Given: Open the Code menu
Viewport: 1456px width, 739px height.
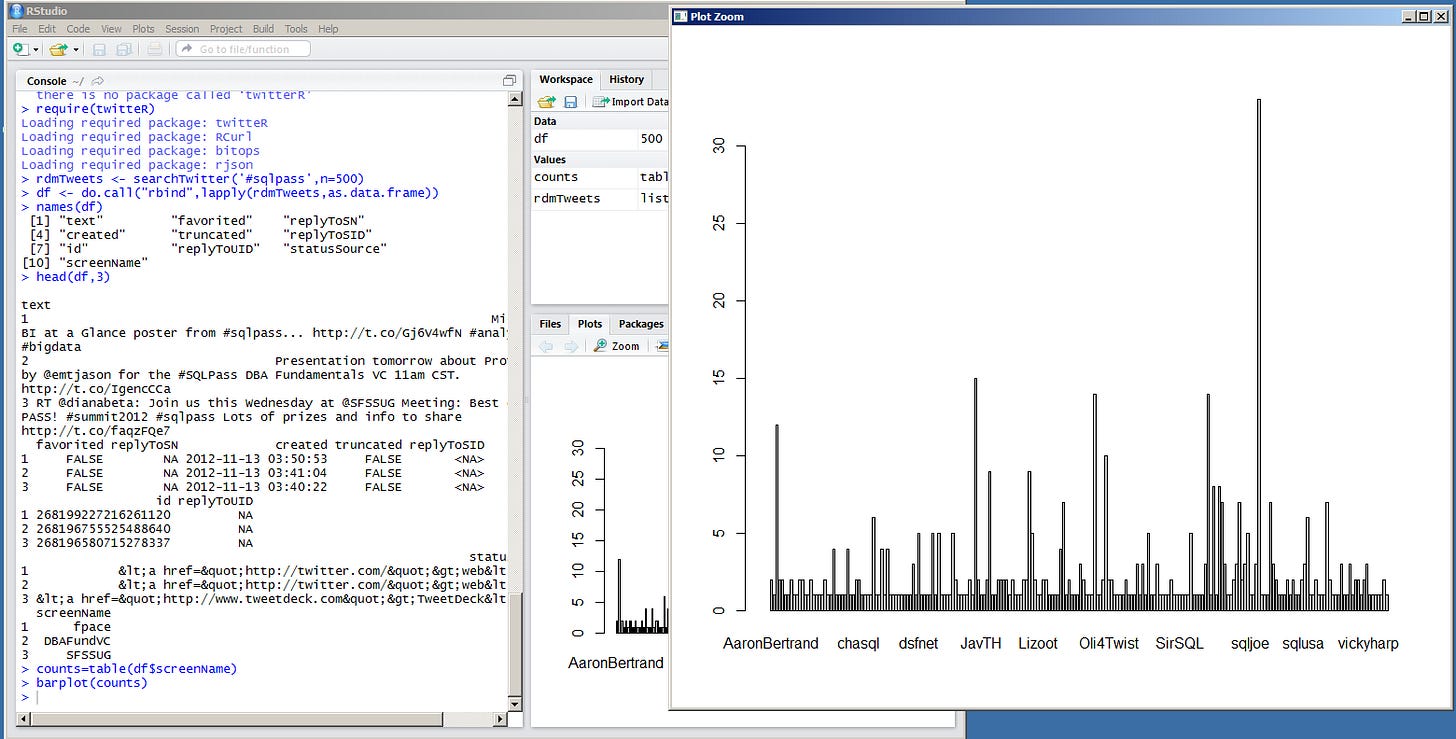Looking at the screenshot, I should [78, 29].
